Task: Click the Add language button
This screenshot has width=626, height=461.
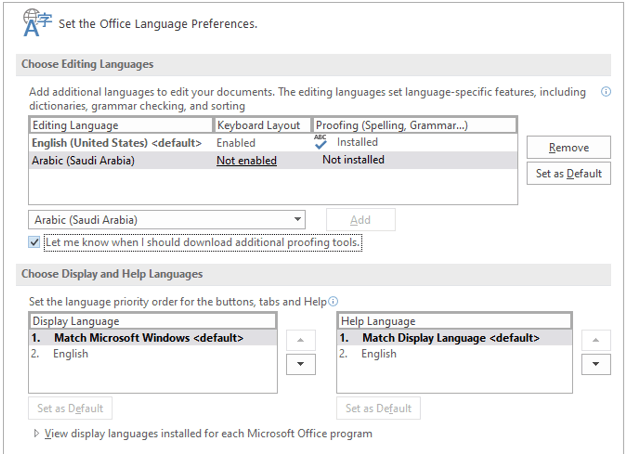Action: pyautogui.click(x=361, y=220)
